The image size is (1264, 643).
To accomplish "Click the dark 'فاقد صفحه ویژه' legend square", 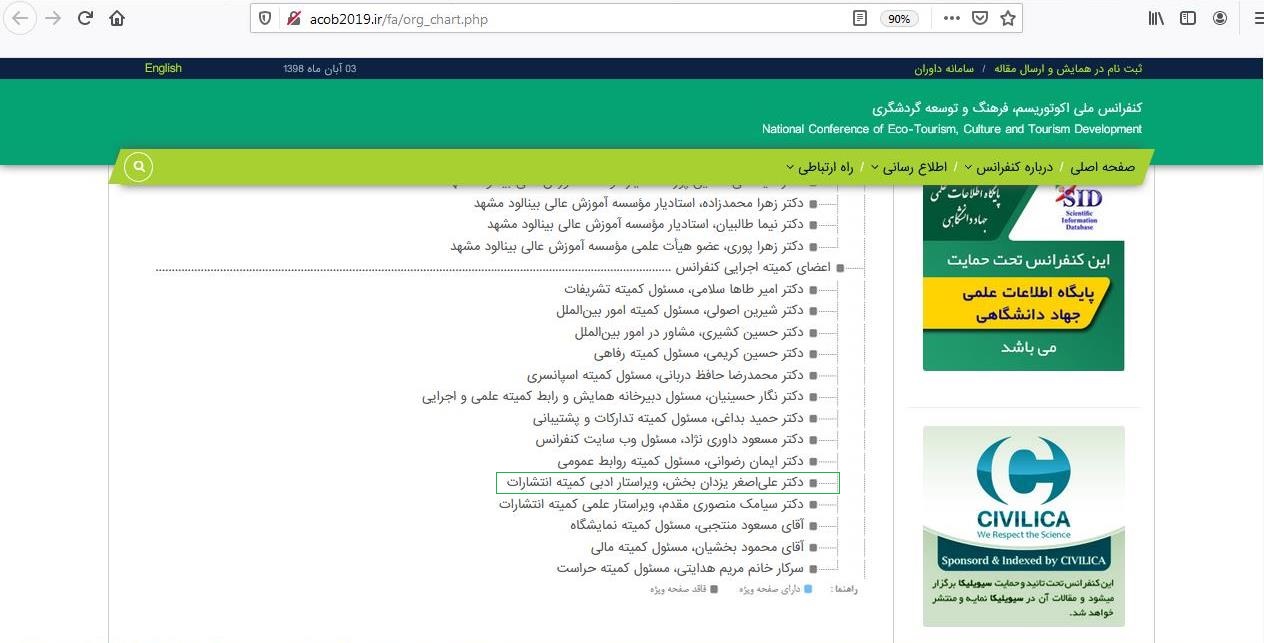I will pyautogui.click(x=713, y=589).
